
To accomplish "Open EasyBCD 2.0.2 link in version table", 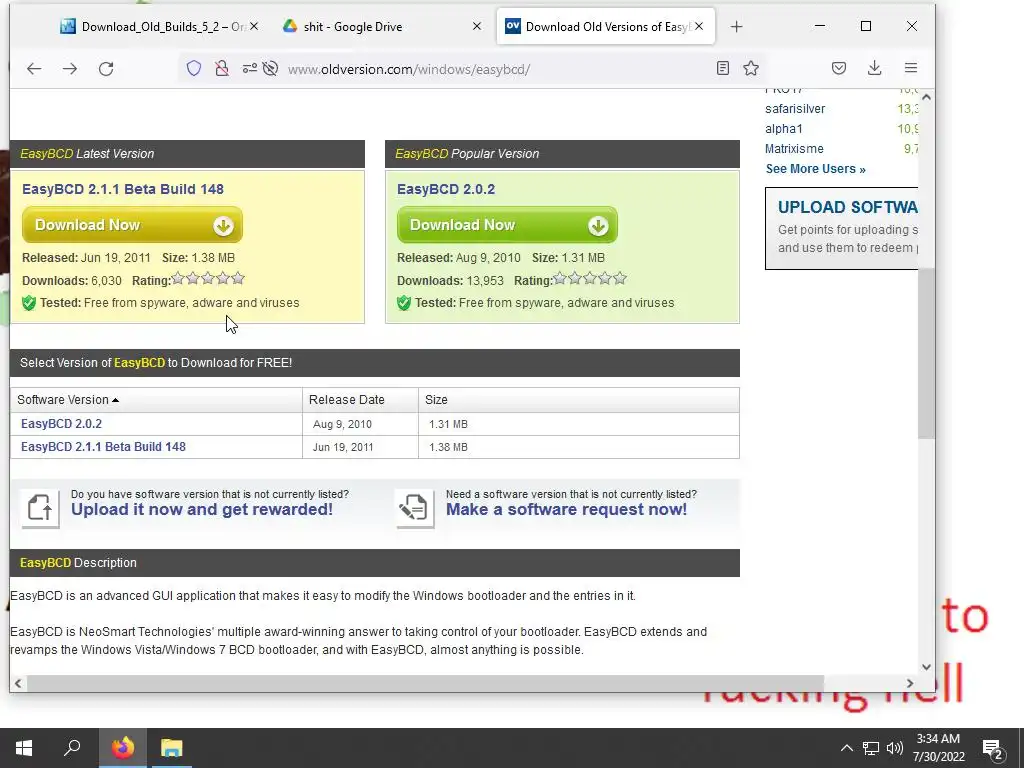I will click(61, 424).
